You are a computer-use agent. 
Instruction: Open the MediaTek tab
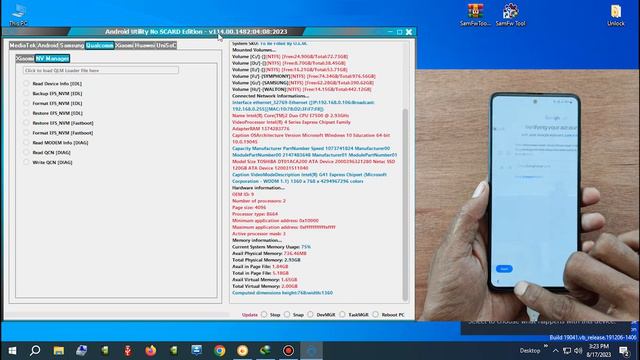(23, 45)
